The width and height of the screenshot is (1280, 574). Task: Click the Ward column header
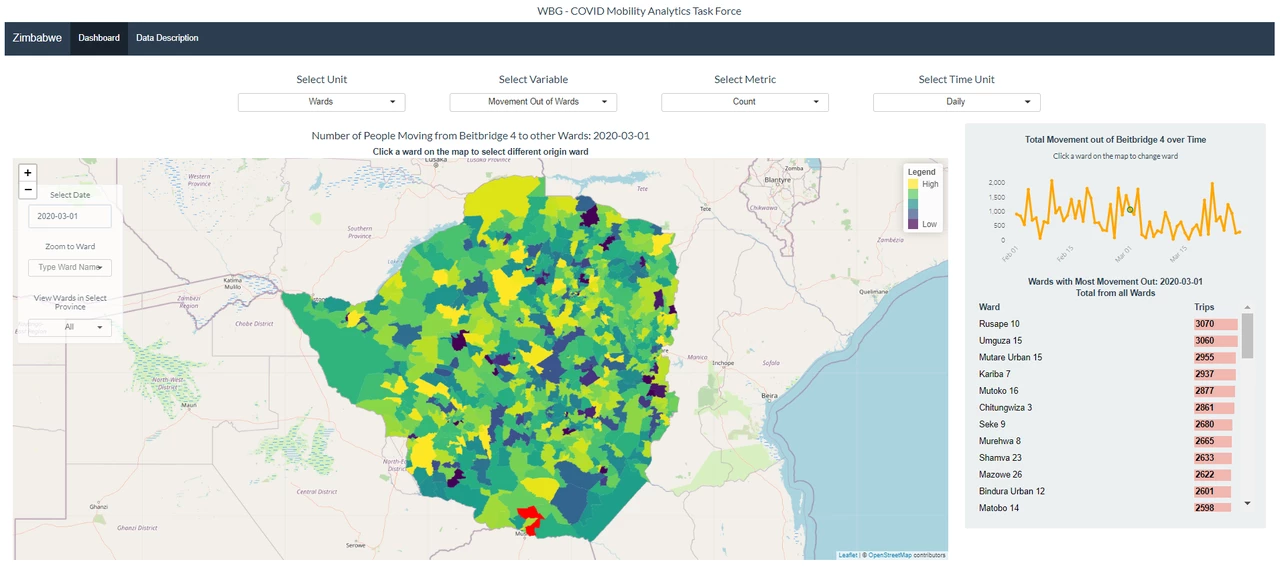[989, 307]
